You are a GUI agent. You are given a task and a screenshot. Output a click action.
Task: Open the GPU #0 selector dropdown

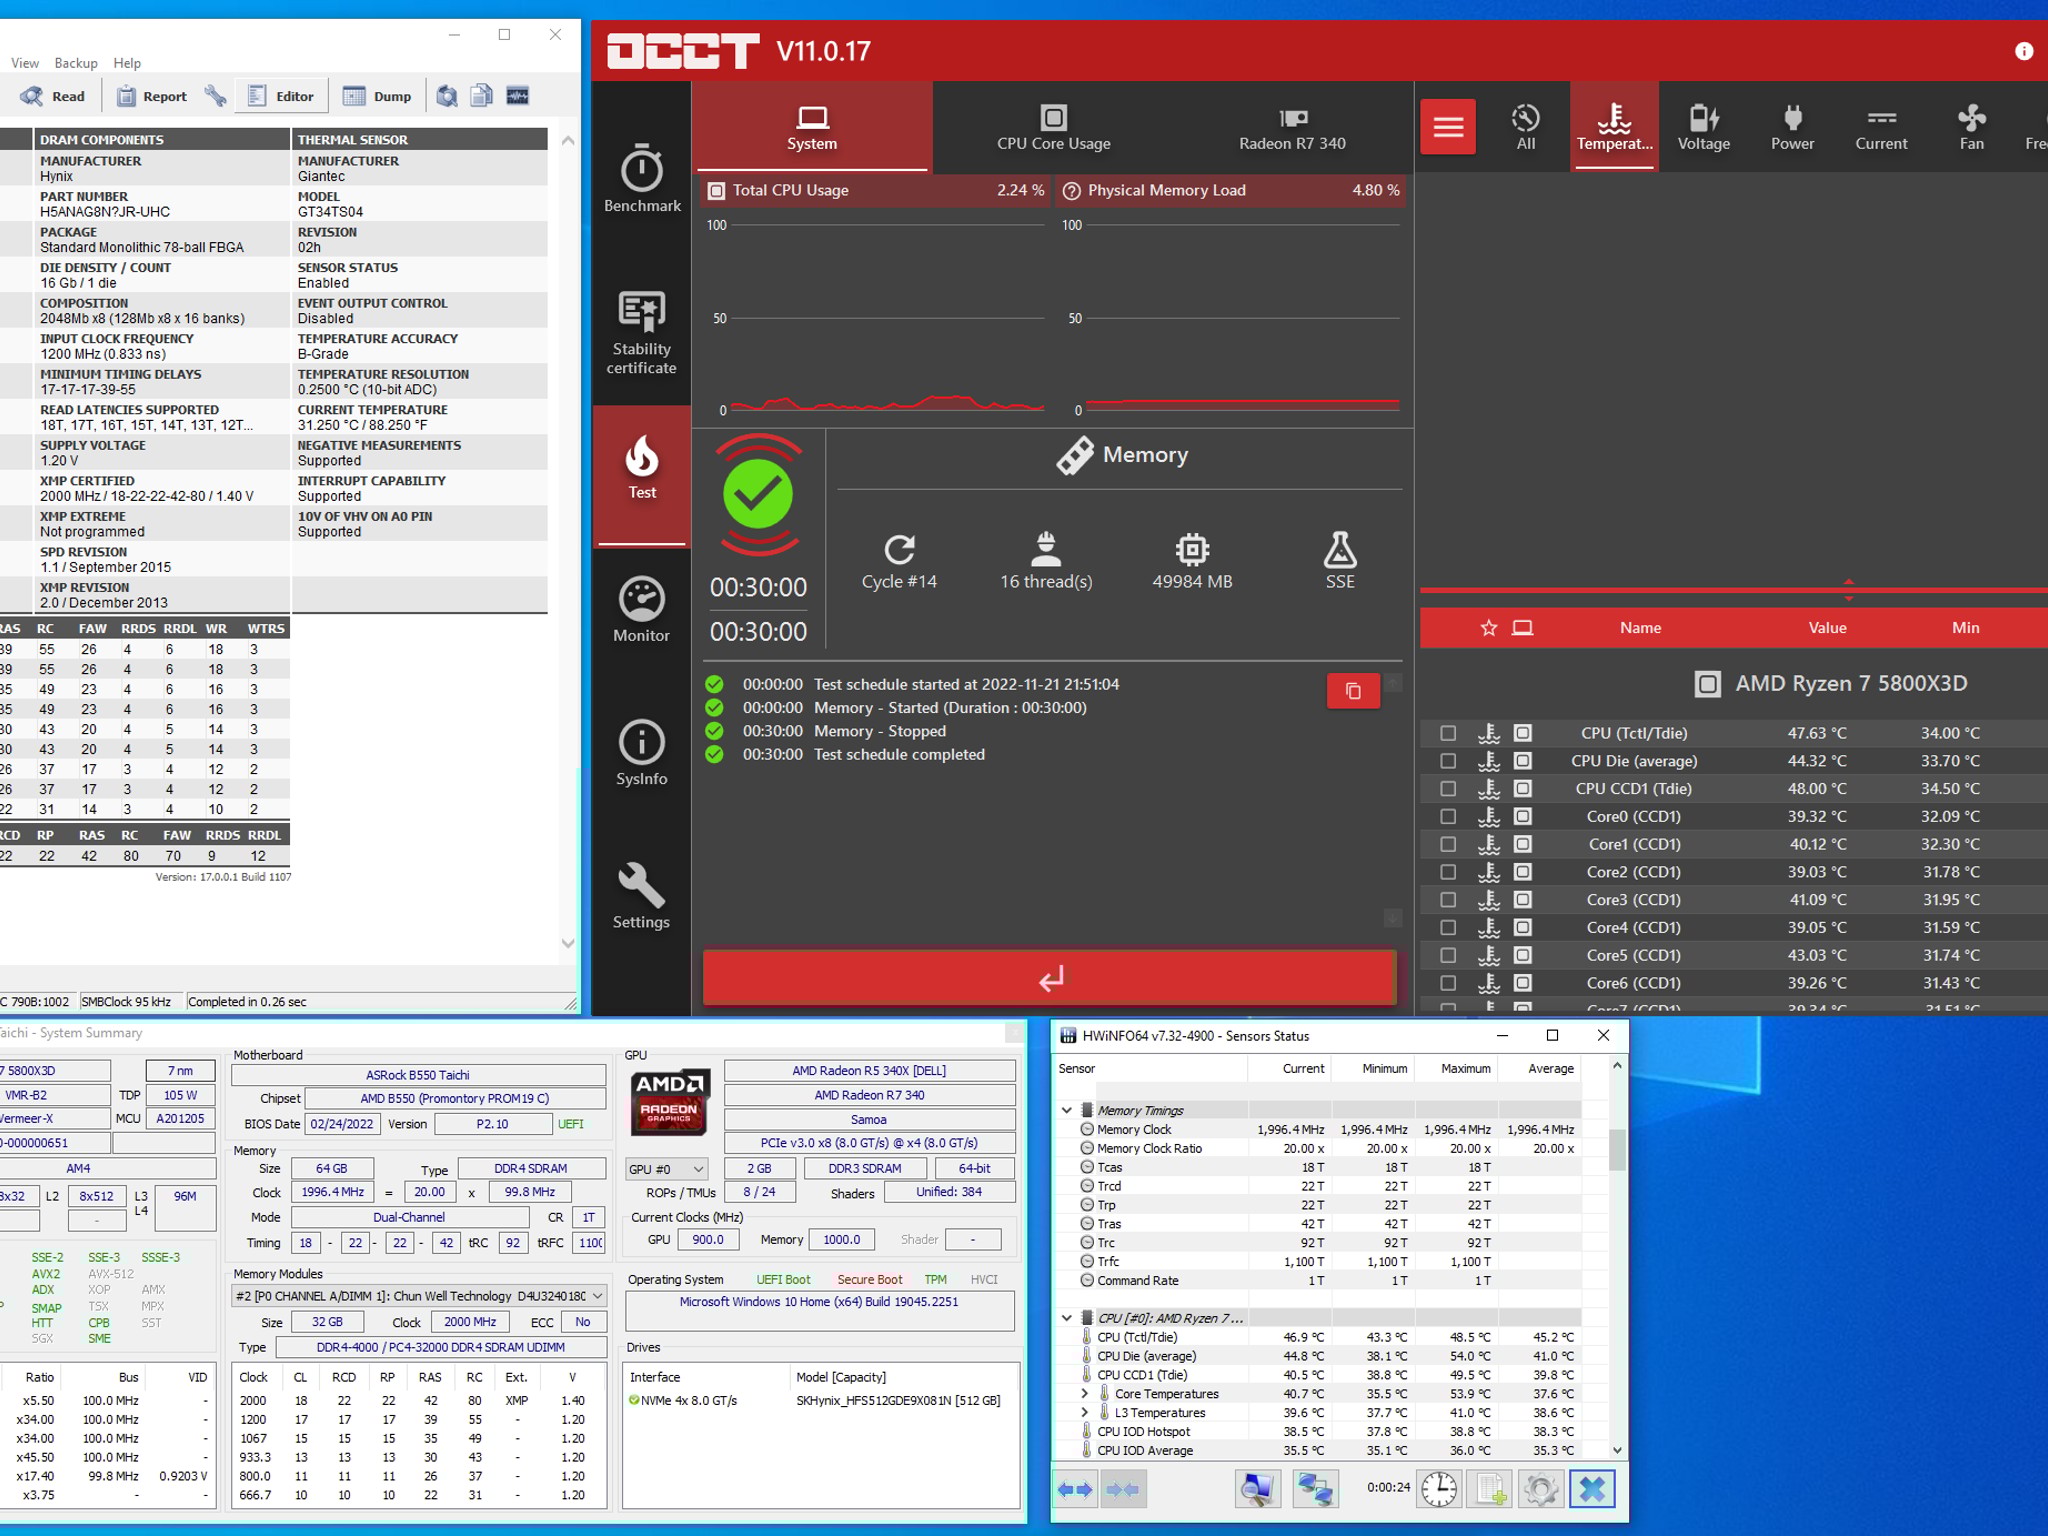tap(666, 1169)
